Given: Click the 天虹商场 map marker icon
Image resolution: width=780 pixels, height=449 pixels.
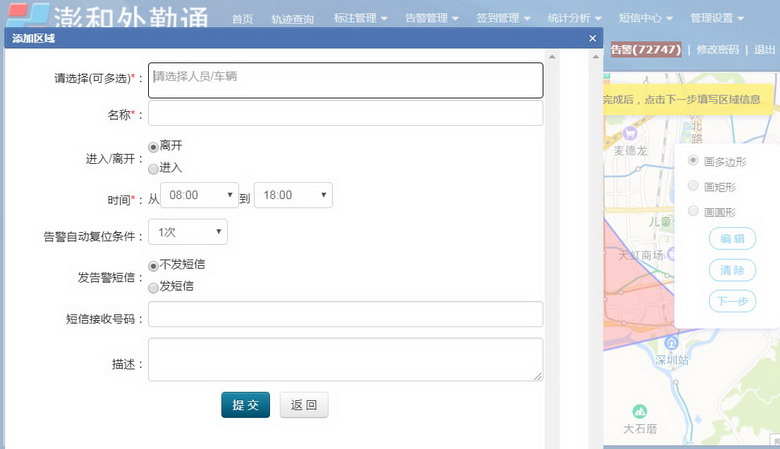Looking at the screenshot, I should tap(671, 254).
